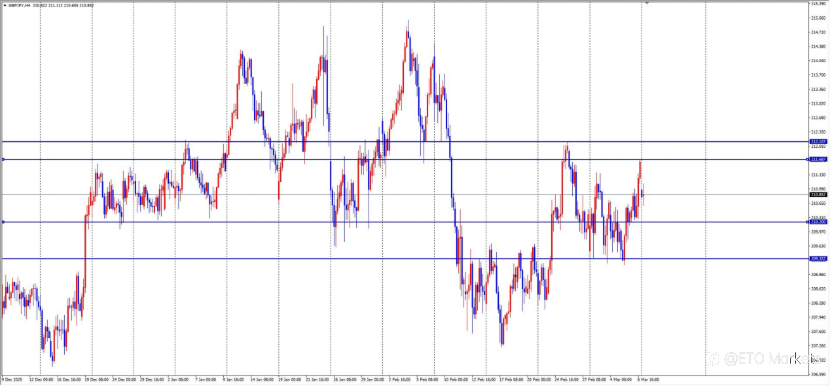Click the 208.960 price axis label

pyautogui.click(x=818, y=275)
